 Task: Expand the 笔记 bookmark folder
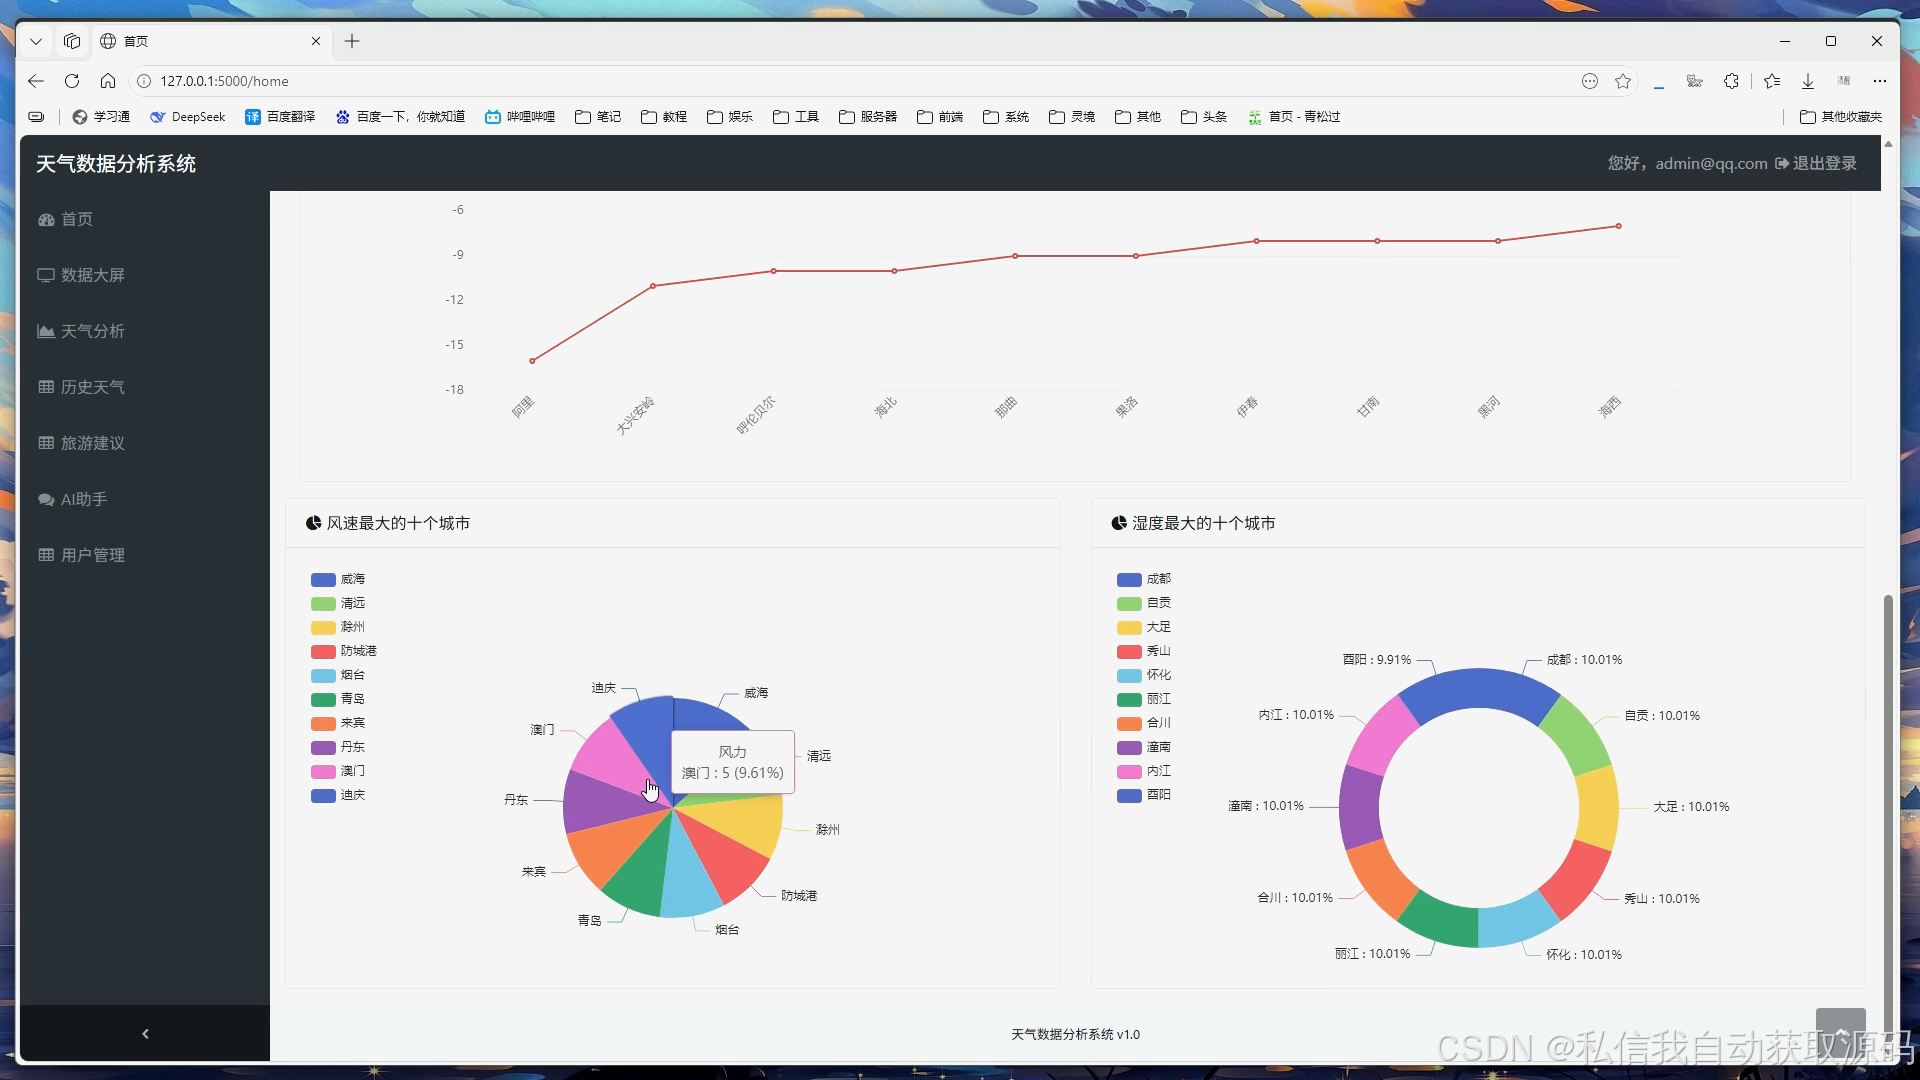[x=598, y=117]
